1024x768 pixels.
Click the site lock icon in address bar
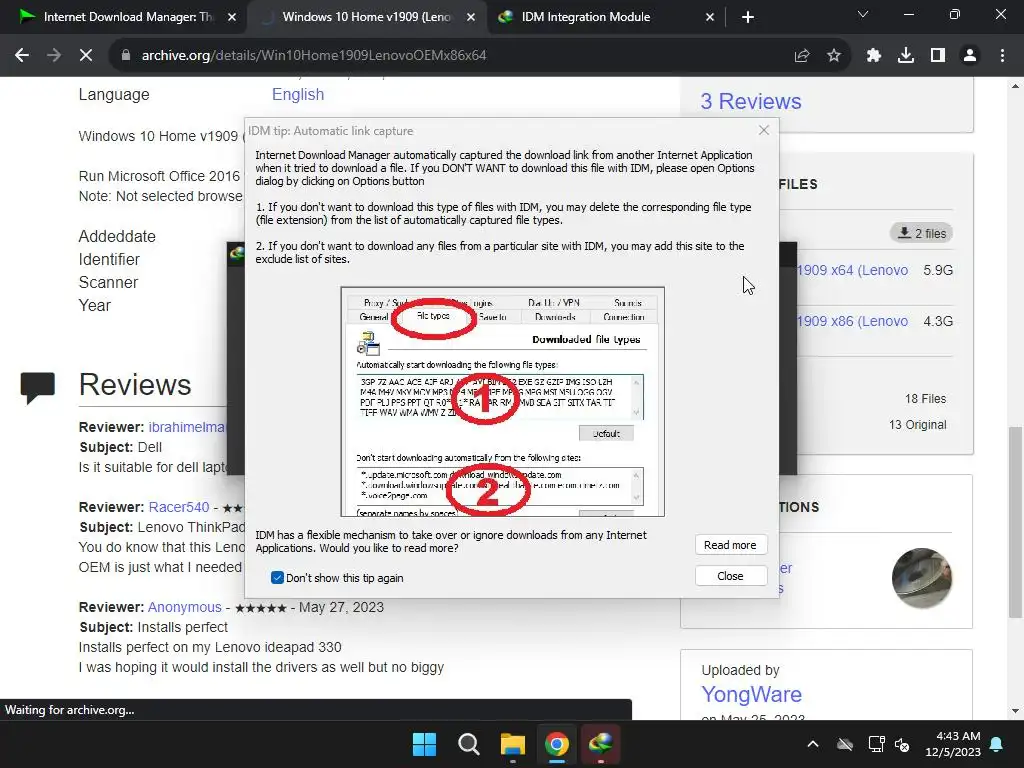pyautogui.click(x=126, y=56)
